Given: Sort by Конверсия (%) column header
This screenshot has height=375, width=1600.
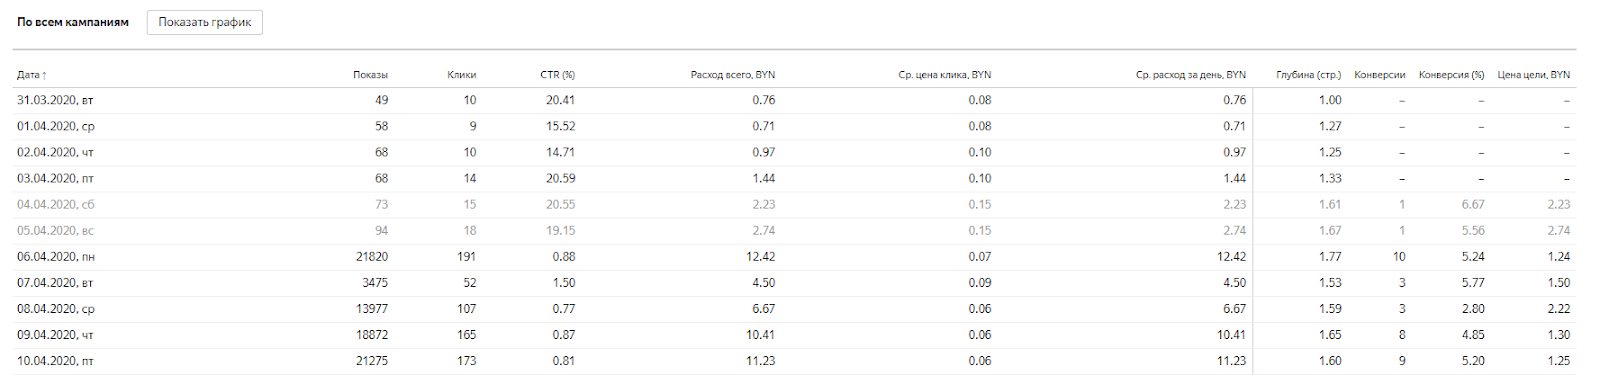Looking at the screenshot, I should [x=1452, y=75].
